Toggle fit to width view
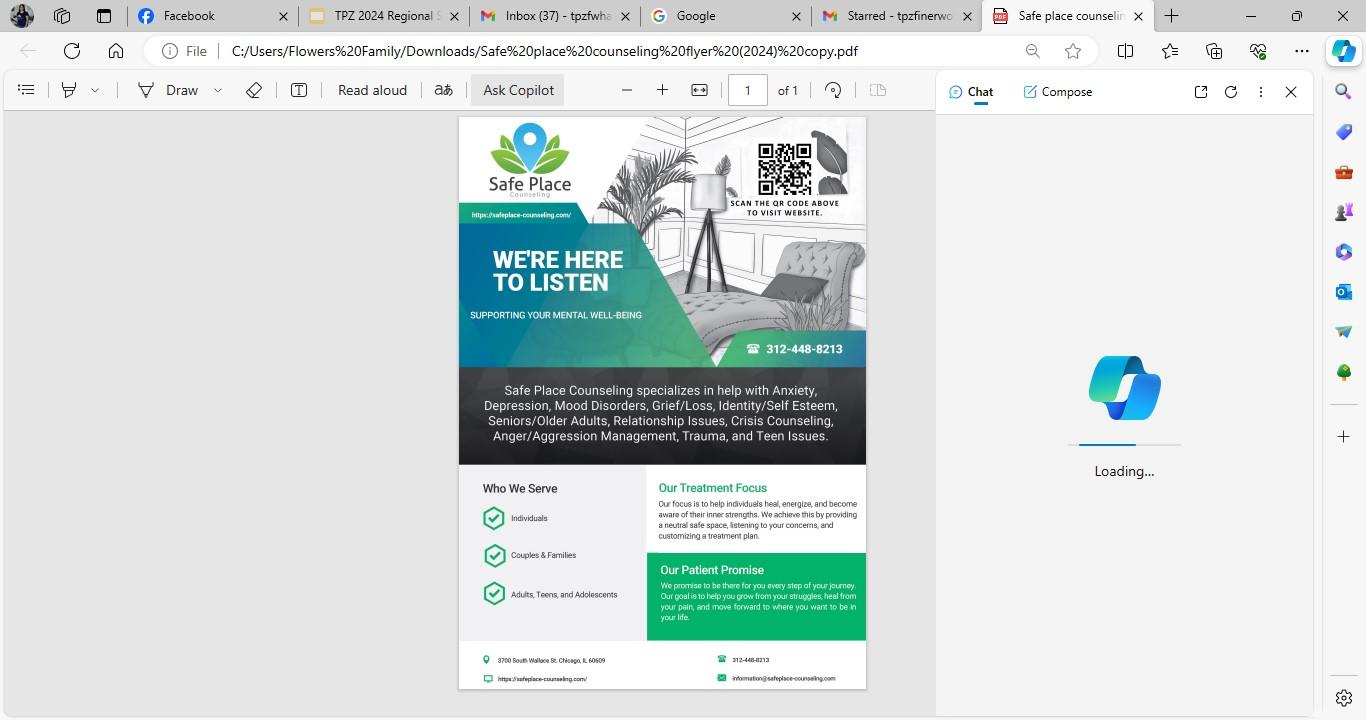1366x720 pixels. tap(700, 90)
